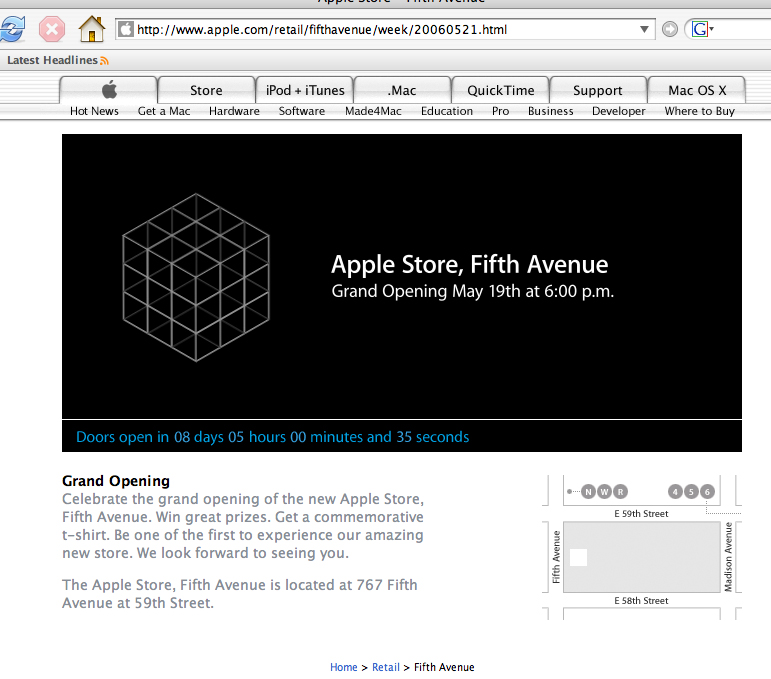
Task: Open the Support tab
Action: coord(597,90)
